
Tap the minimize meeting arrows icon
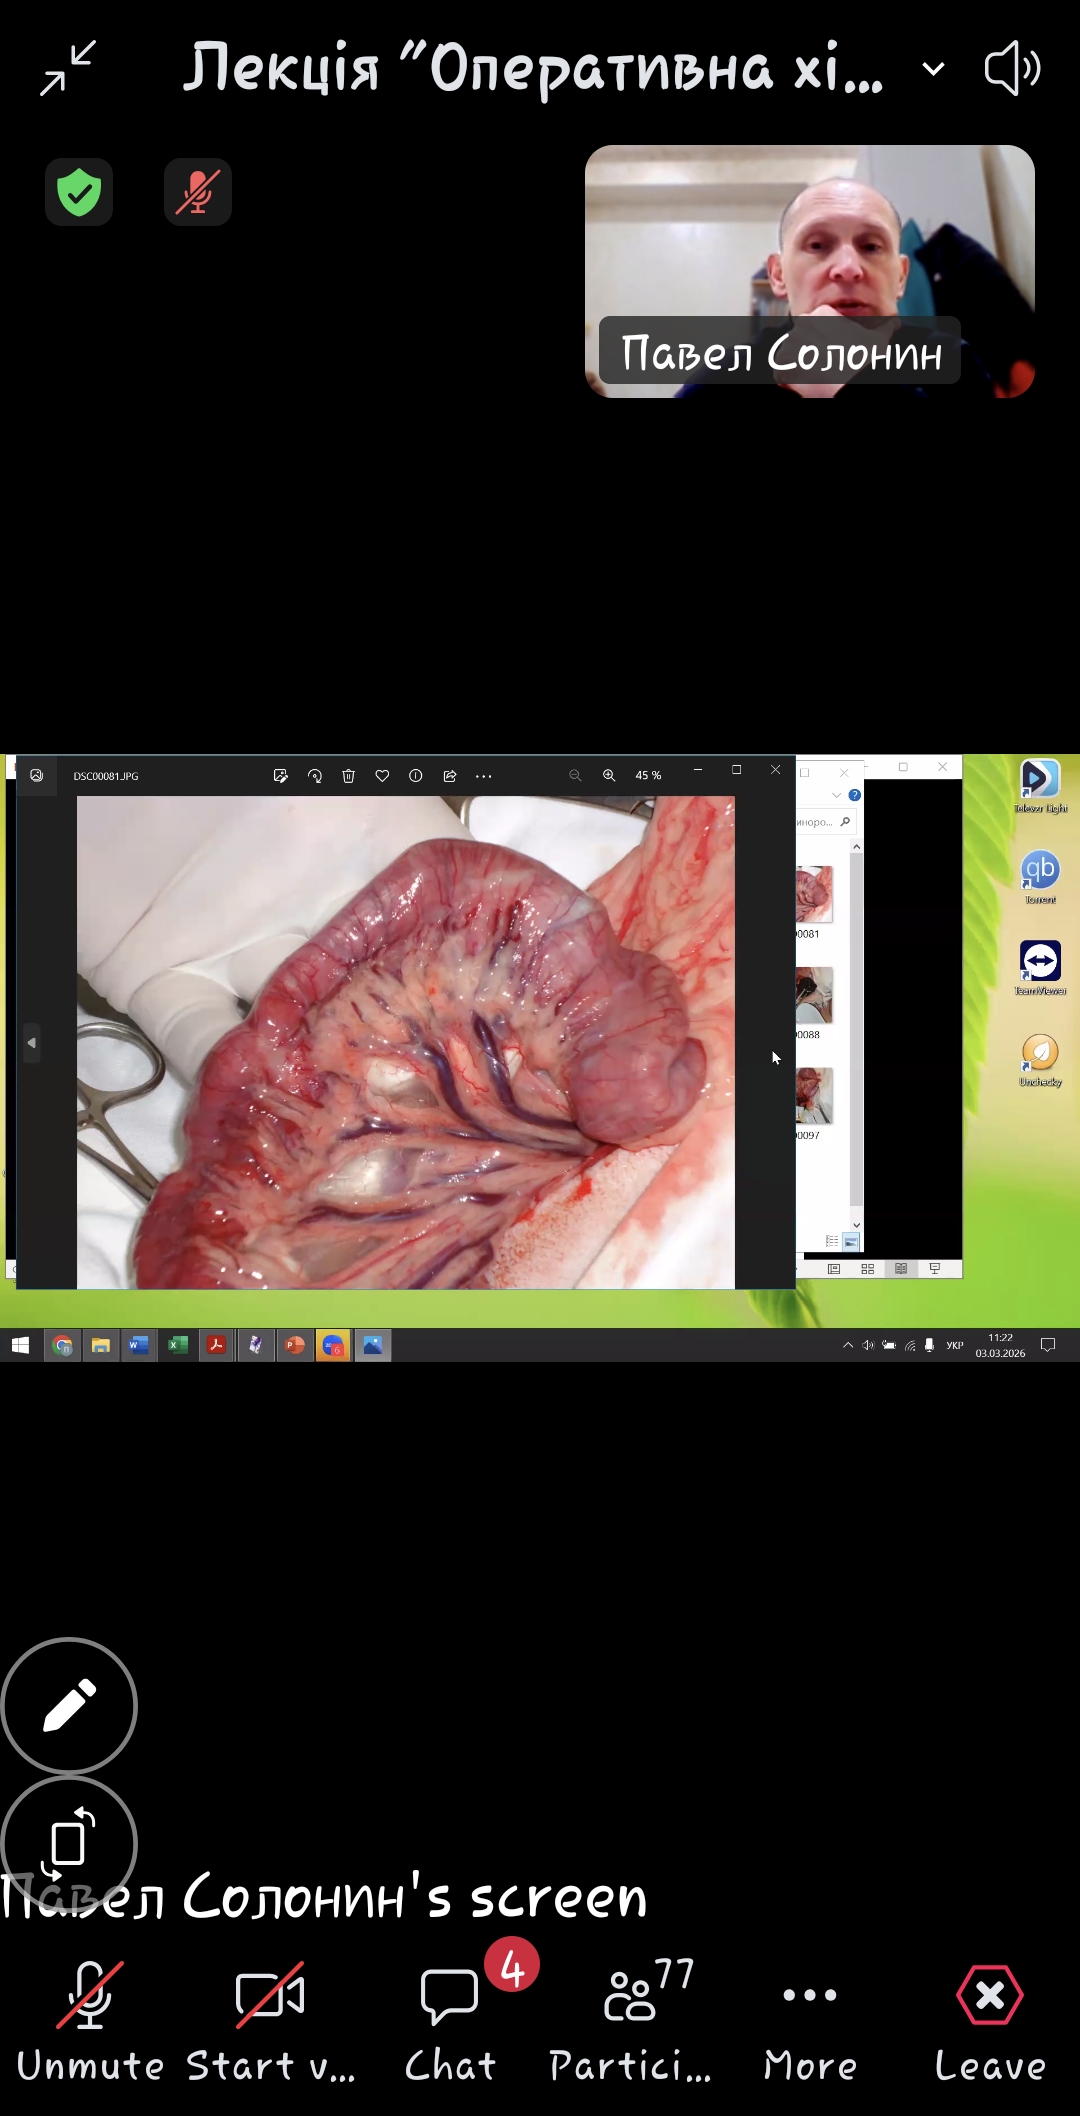[67, 68]
